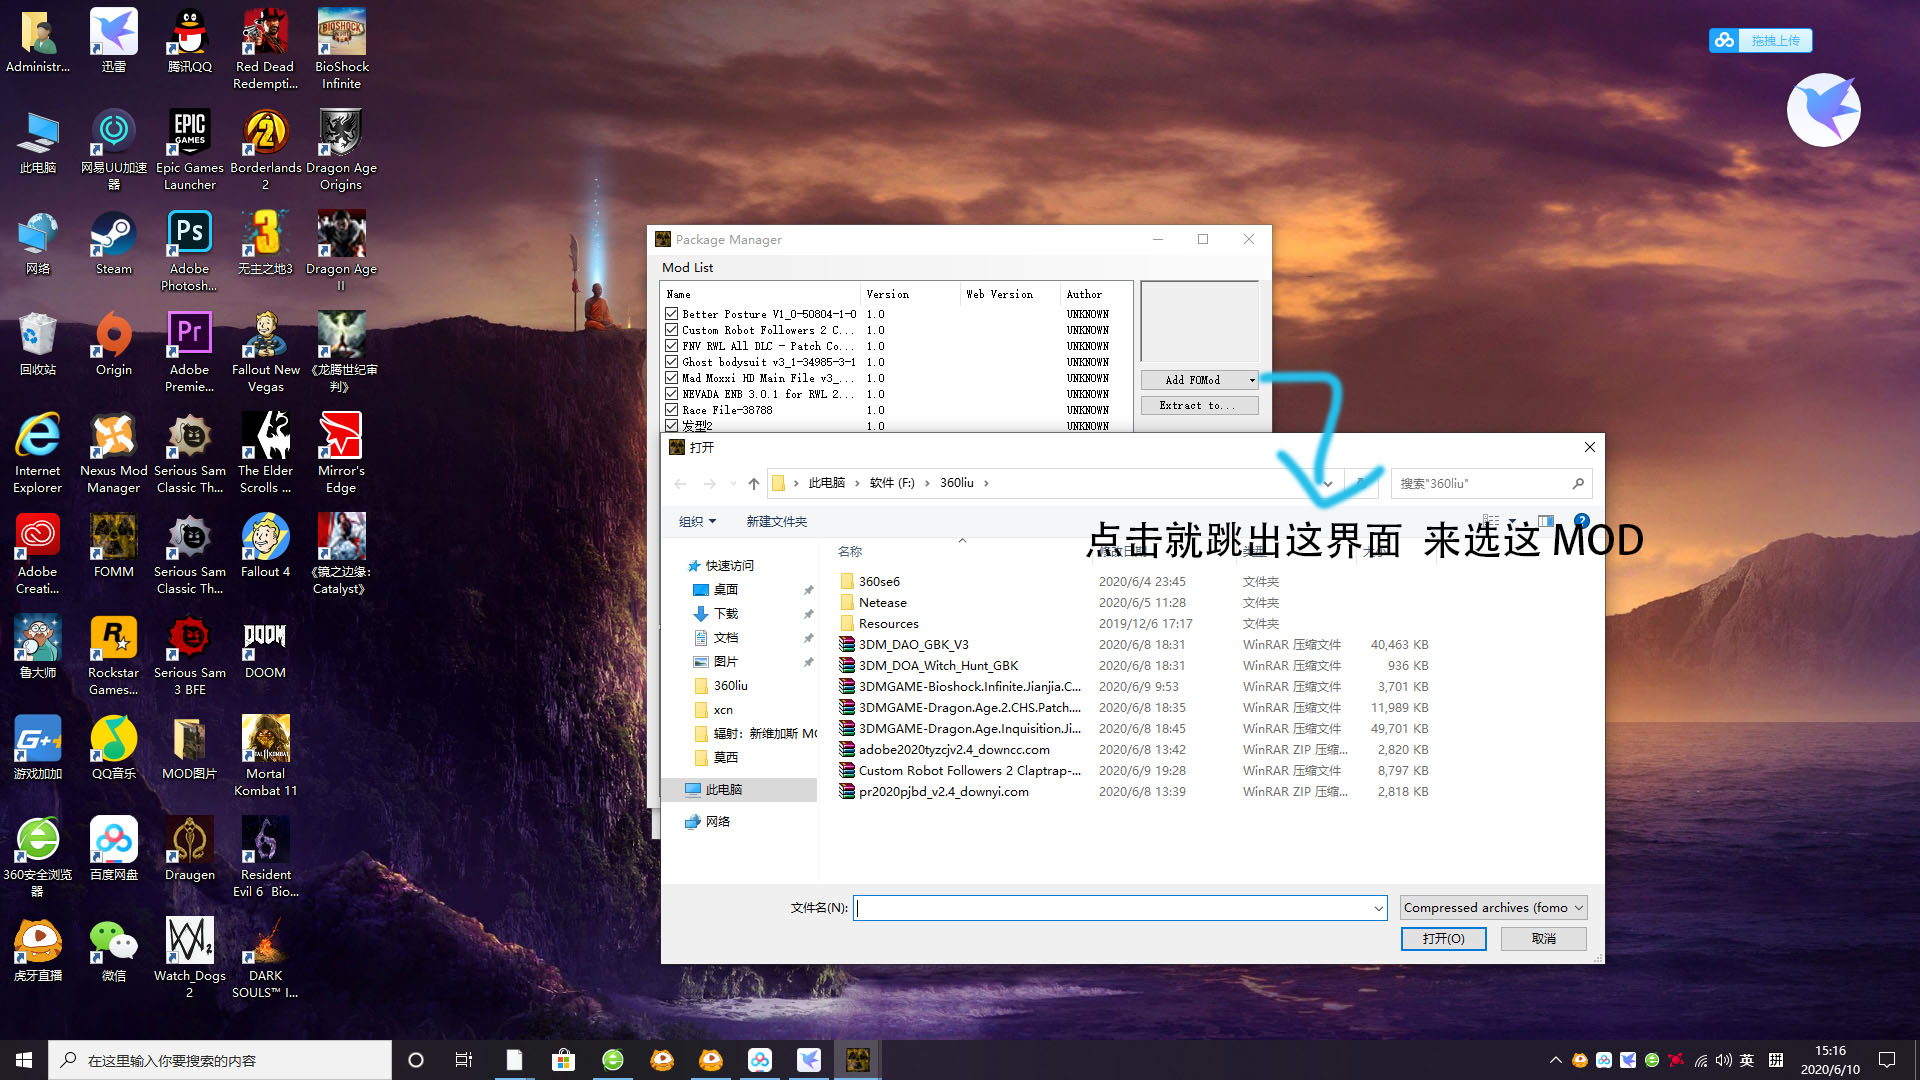This screenshot has height=1080, width=1920.
Task: Click 新建文件夹 in the dialog toolbar
Action: tap(776, 522)
